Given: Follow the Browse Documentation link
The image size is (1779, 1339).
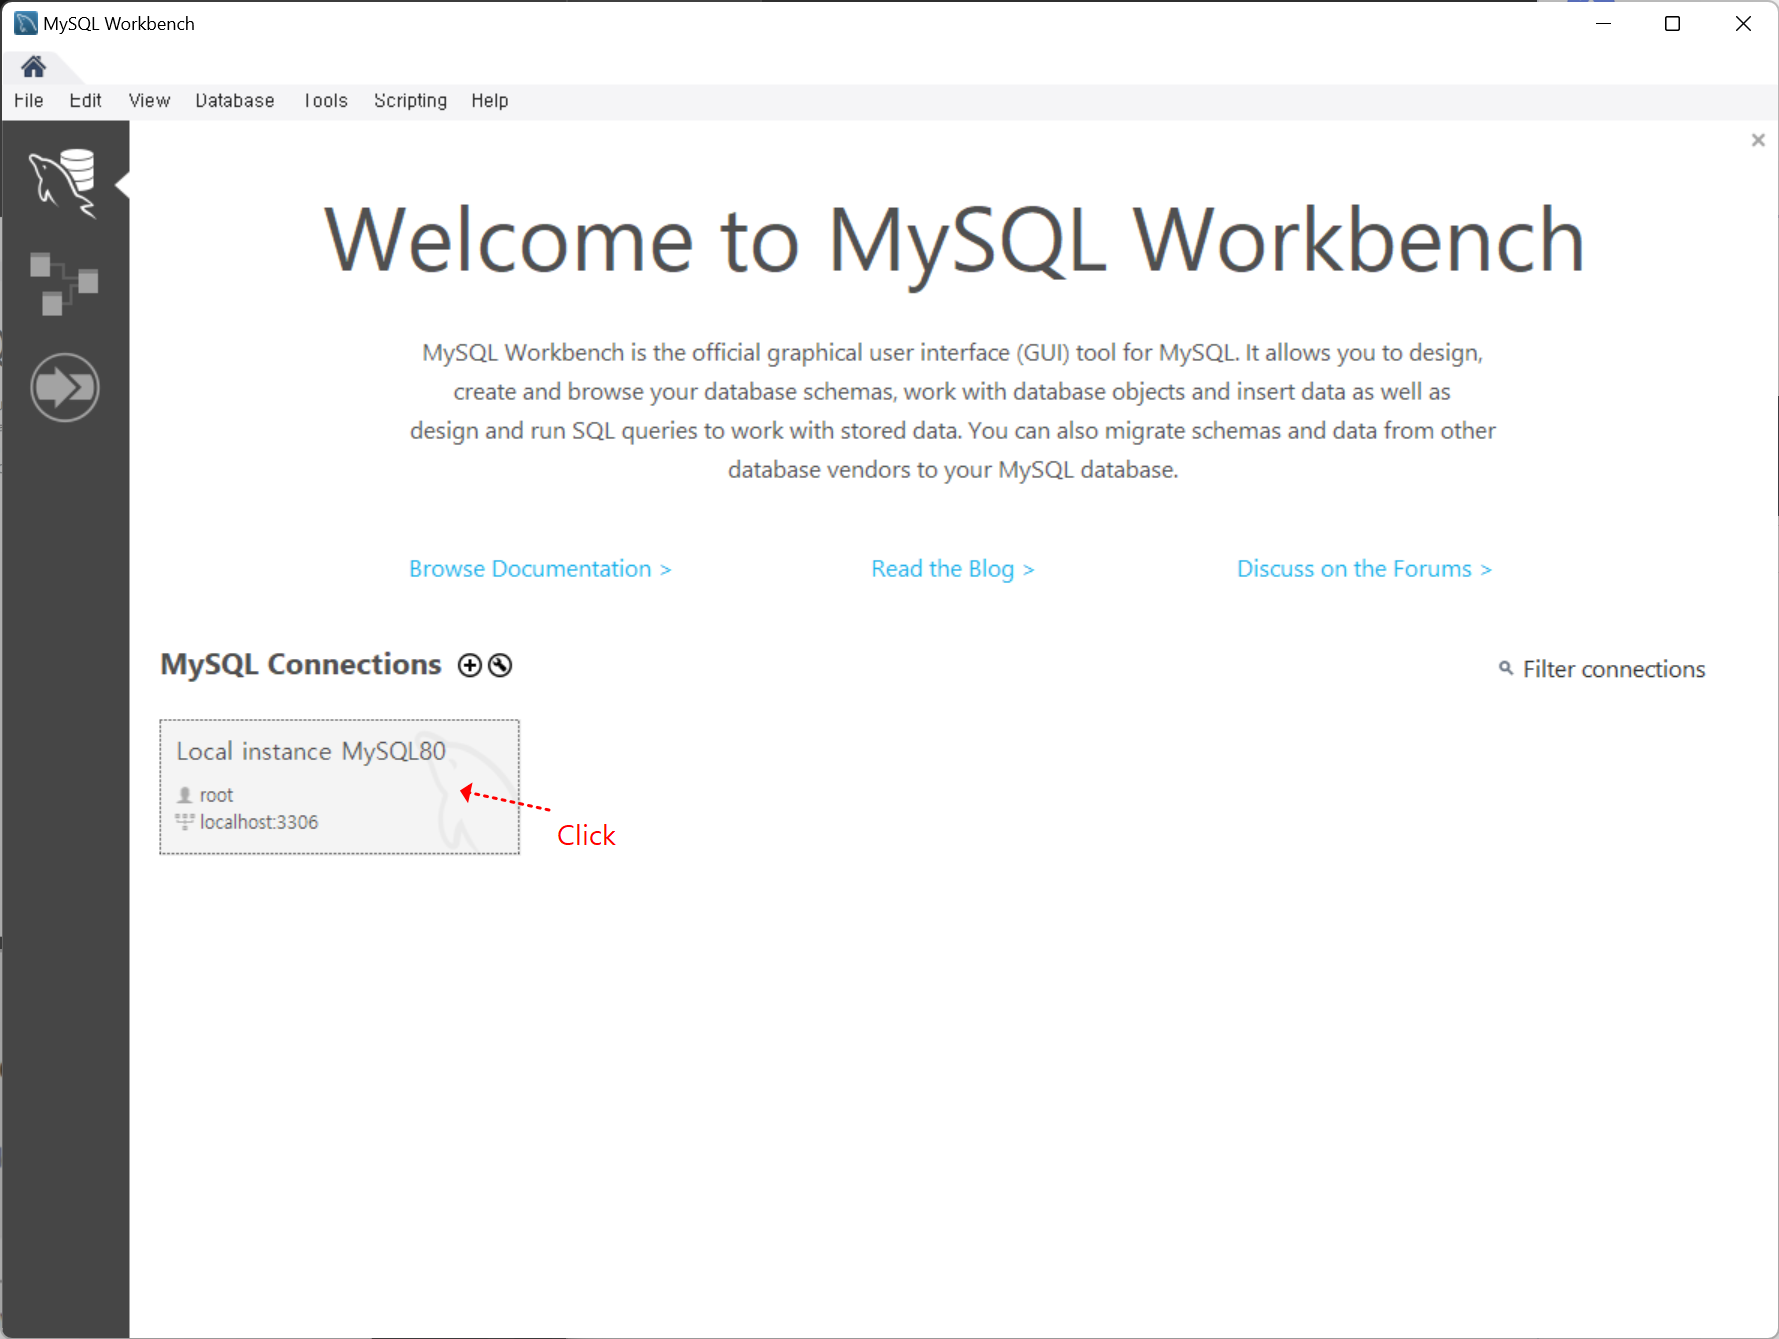Looking at the screenshot, I should 540,568.
